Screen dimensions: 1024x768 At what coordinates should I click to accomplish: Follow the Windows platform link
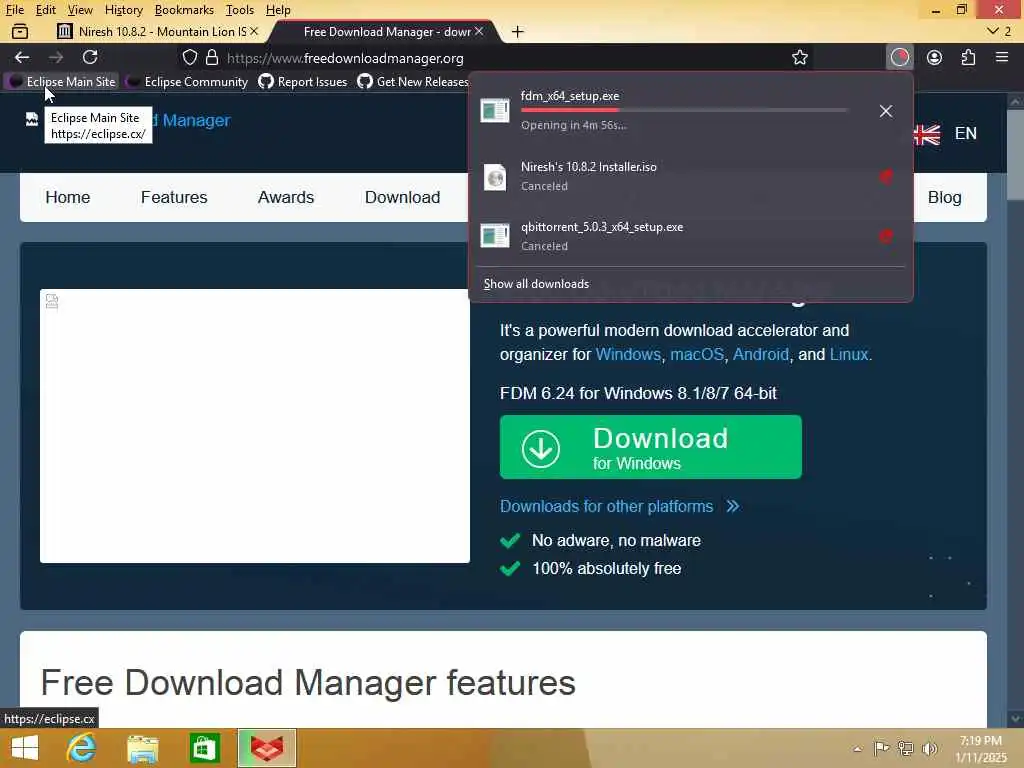[628, 354]
